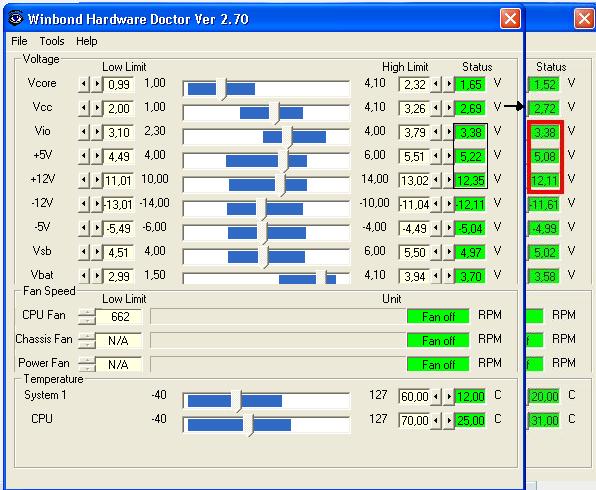Screen dimensions: 596x490
Task: Decrease Vcore high limit with left arrow
Action: coord(436,84)
